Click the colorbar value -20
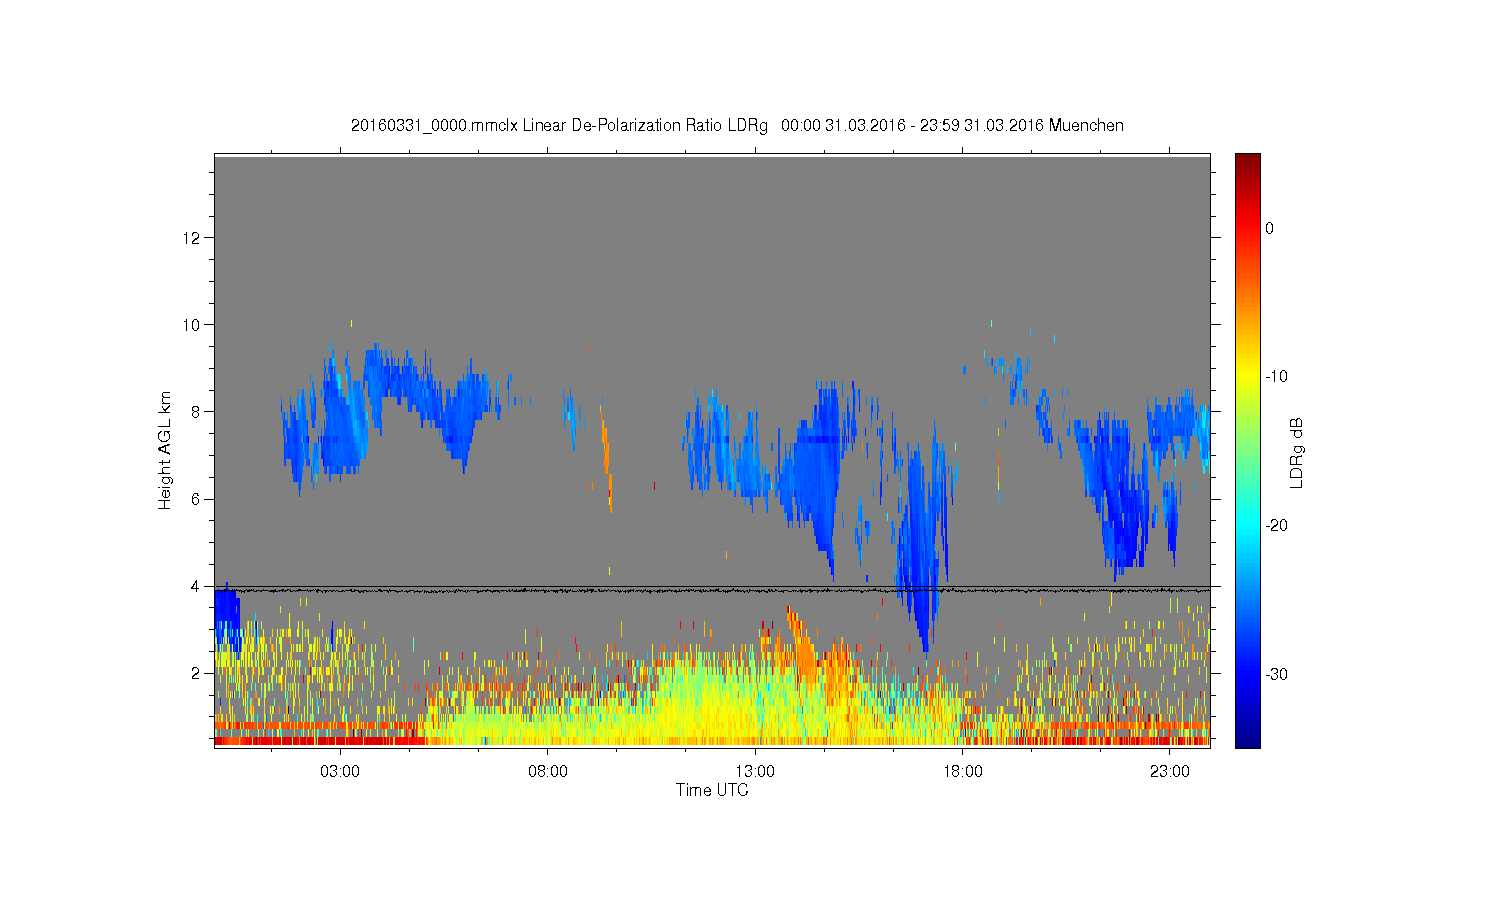The height and width of the screenshot is (900, 1500). tap(1276, 526)
